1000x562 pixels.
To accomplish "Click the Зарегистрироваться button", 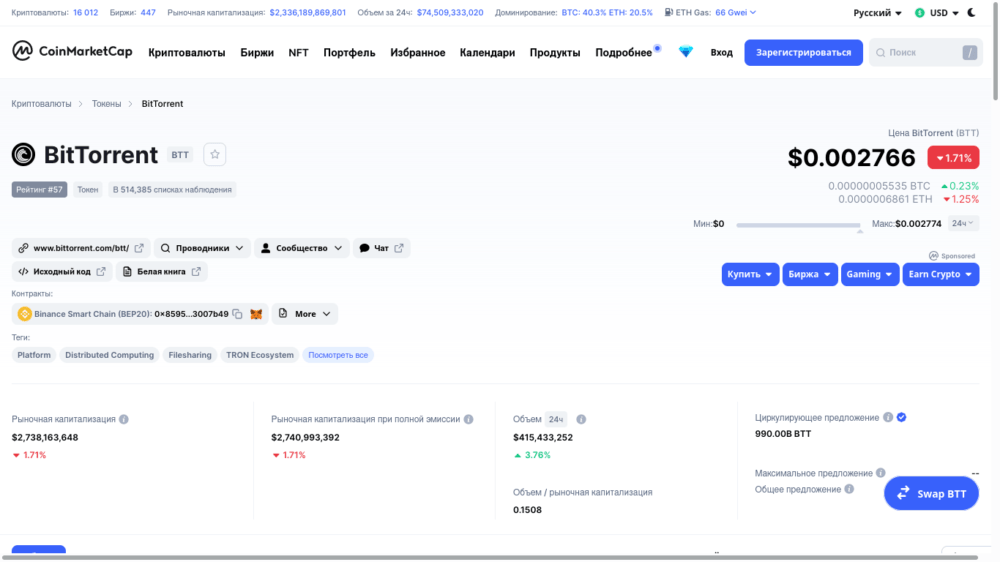I will pos(803,52).
